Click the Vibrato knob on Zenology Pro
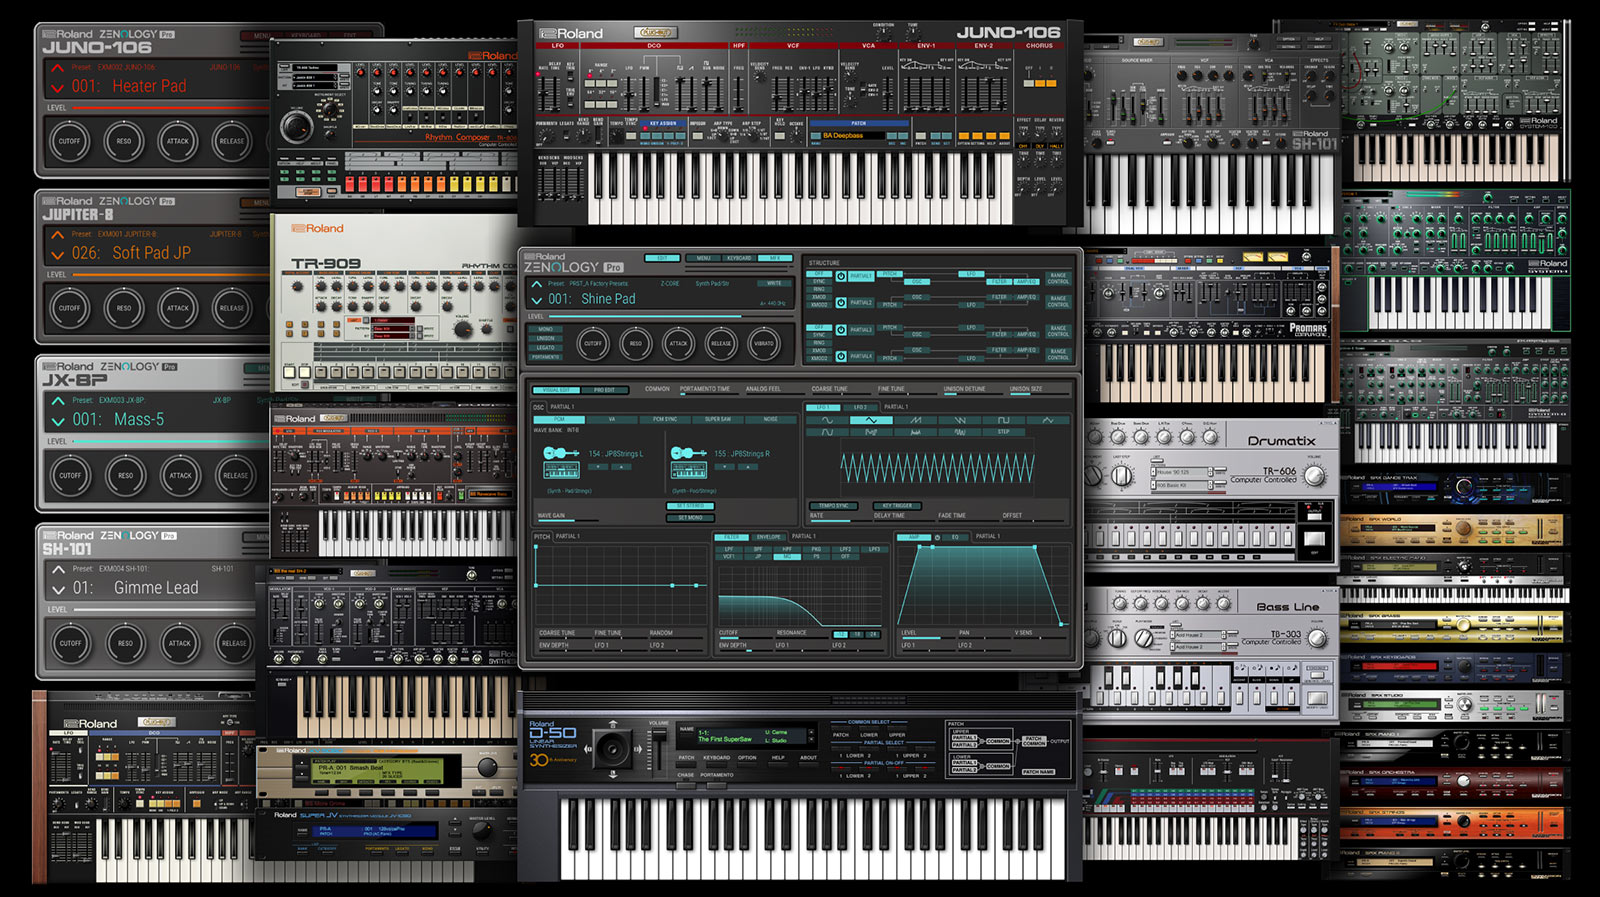The width and height of the screenshot is (1600, 897). 763,343
